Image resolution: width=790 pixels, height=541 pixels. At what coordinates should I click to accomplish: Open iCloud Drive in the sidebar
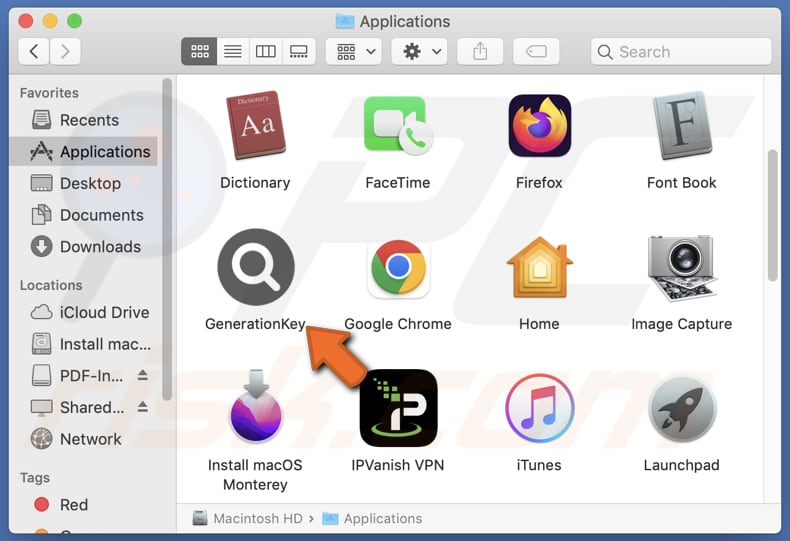tap(84, 312)
